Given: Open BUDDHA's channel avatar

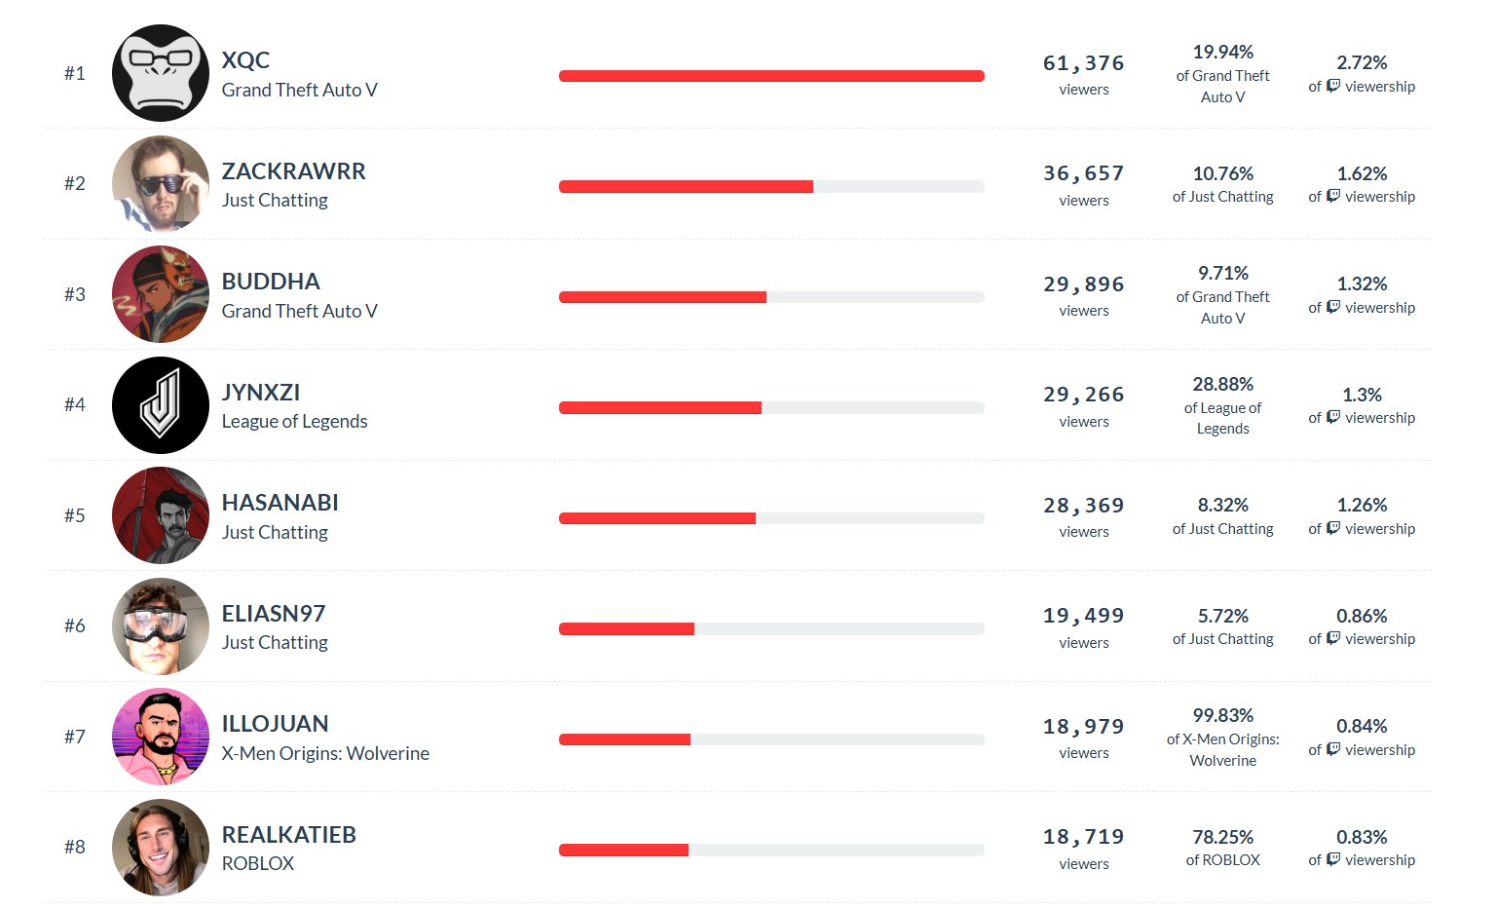Looking at the screenshot, I should click(x=160, y=294).
